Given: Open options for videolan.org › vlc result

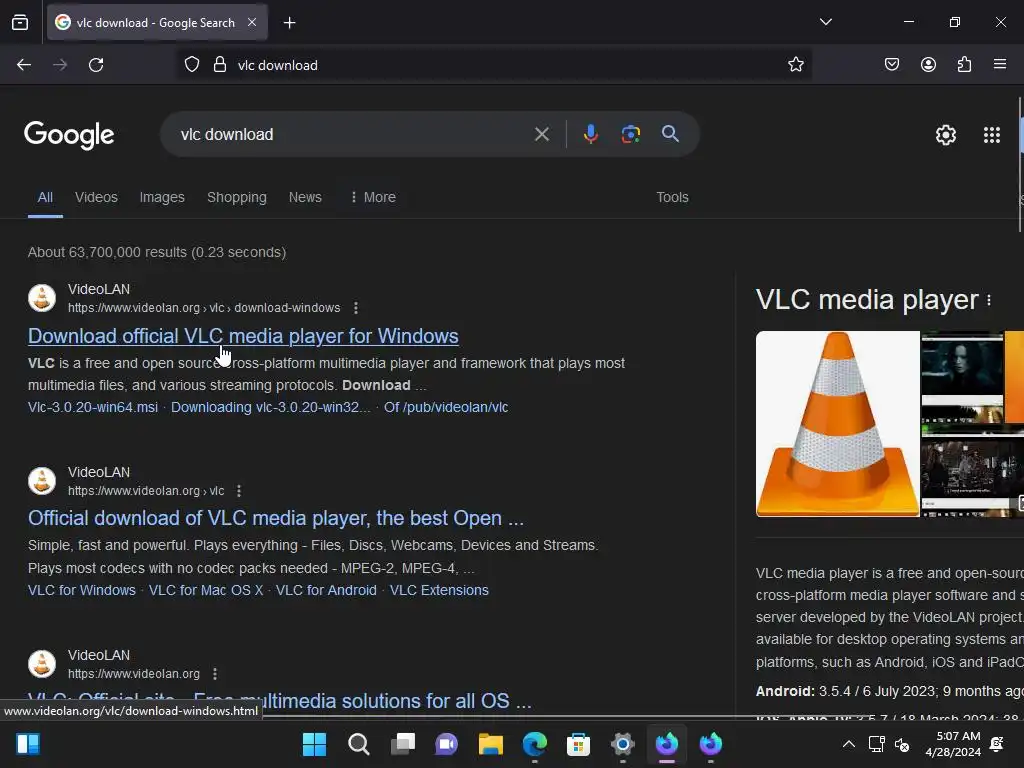Looking at the screenshot, I should click(x=239, y=490).
